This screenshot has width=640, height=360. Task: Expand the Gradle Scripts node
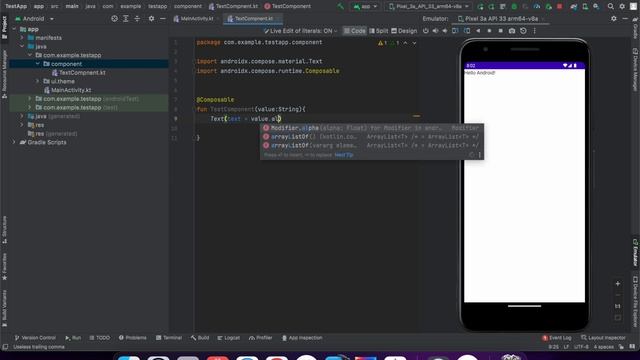[x=14, y=142]
